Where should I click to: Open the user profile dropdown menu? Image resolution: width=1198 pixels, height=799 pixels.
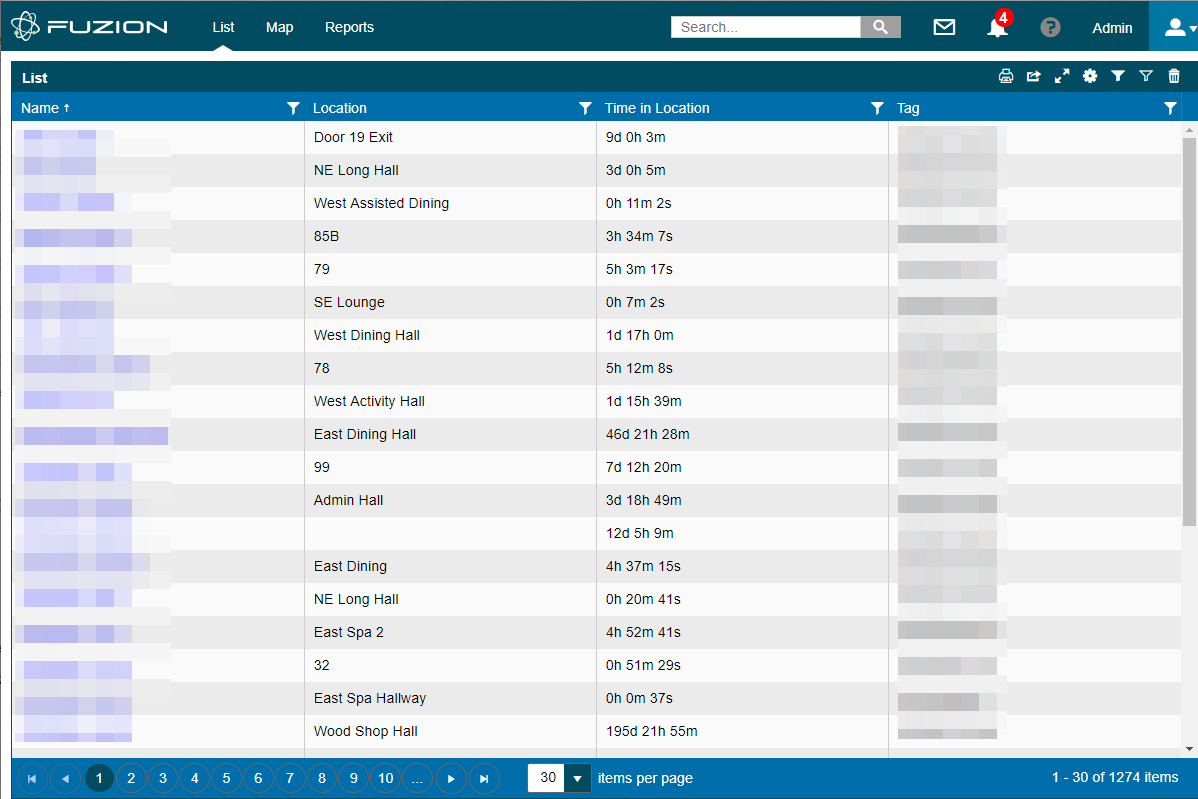(x=1174, y=27)
